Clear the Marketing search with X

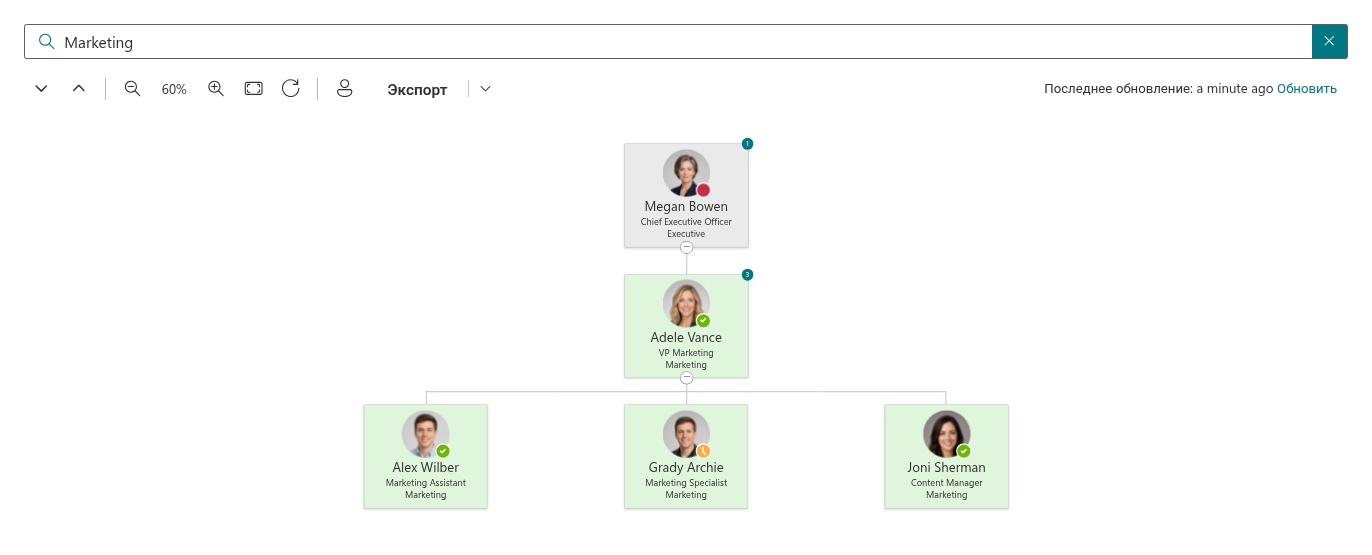click(x=1329, y=41)
